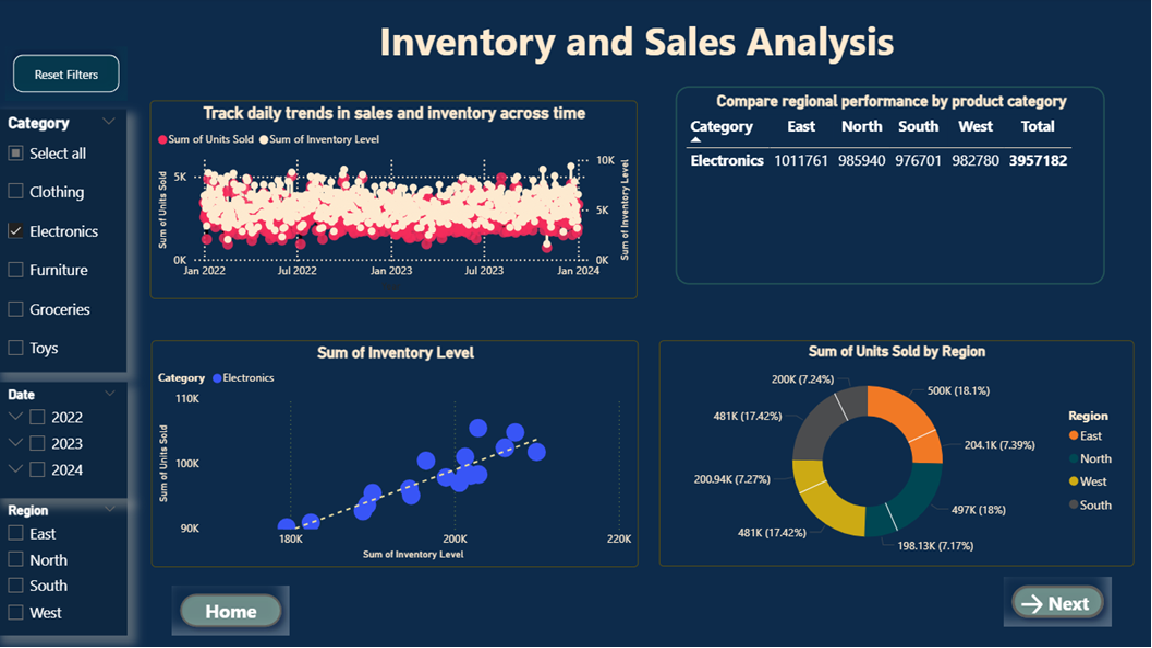The image size is (1152, 648).
Task: Select the West legend yellow marker
Action: [1074, 482]
